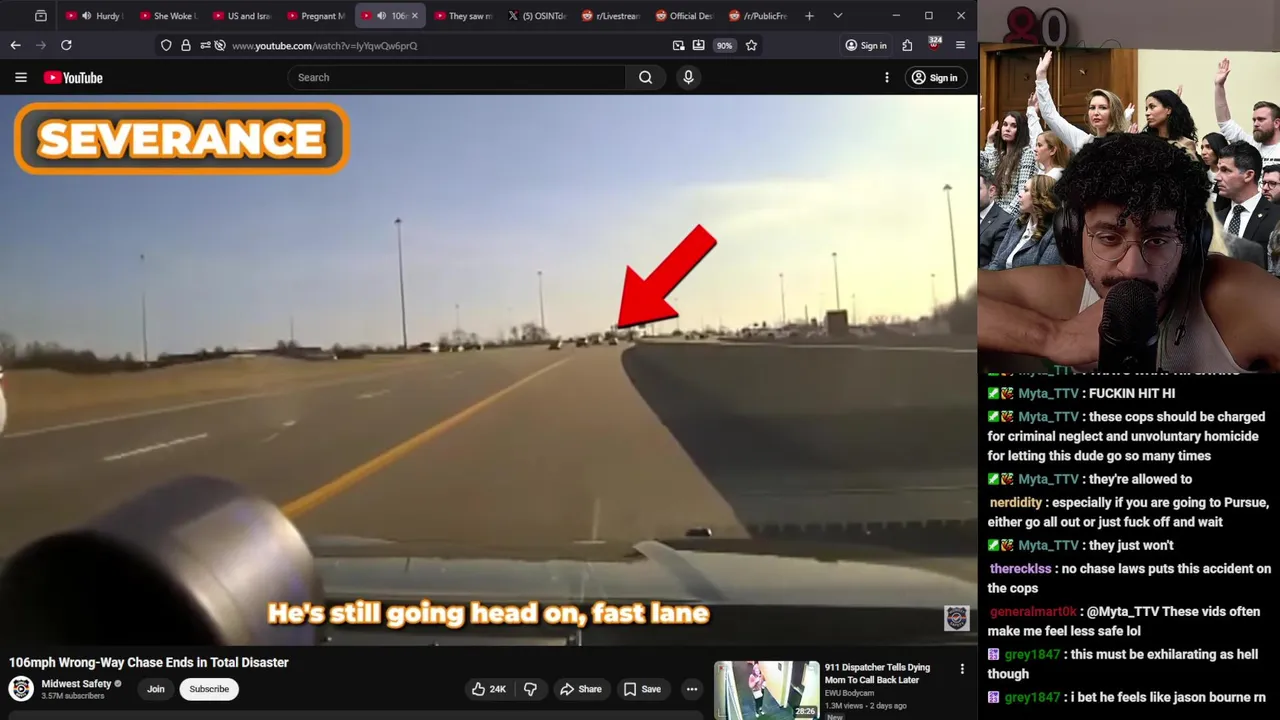Click '3.57M subscribers' text

(x=72, y=696)
